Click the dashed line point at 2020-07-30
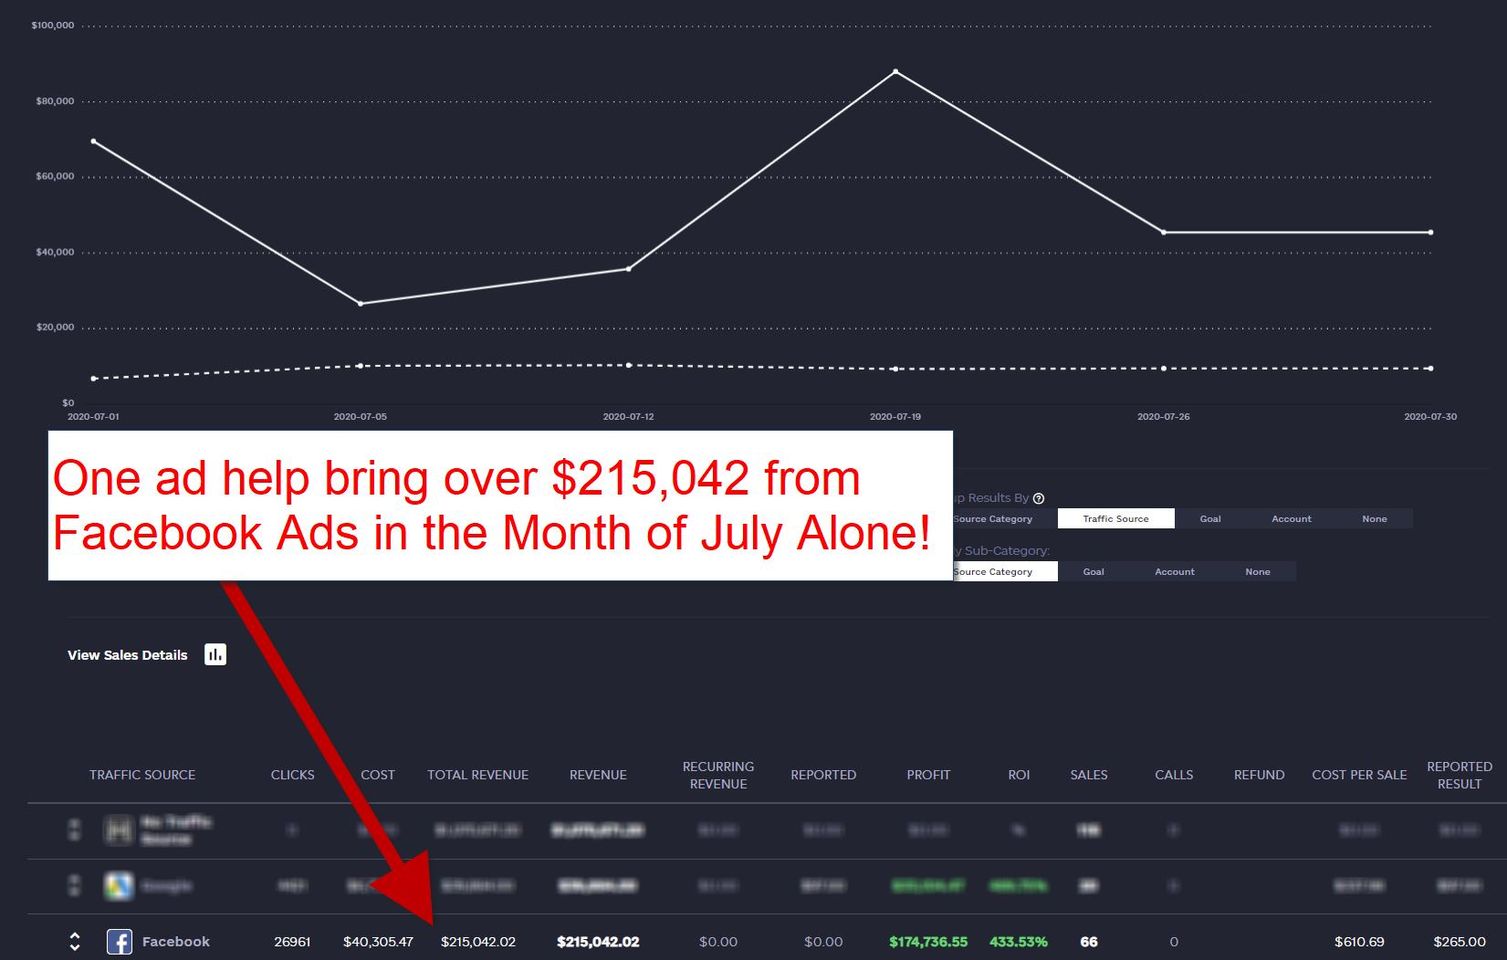 (1430, 368)
